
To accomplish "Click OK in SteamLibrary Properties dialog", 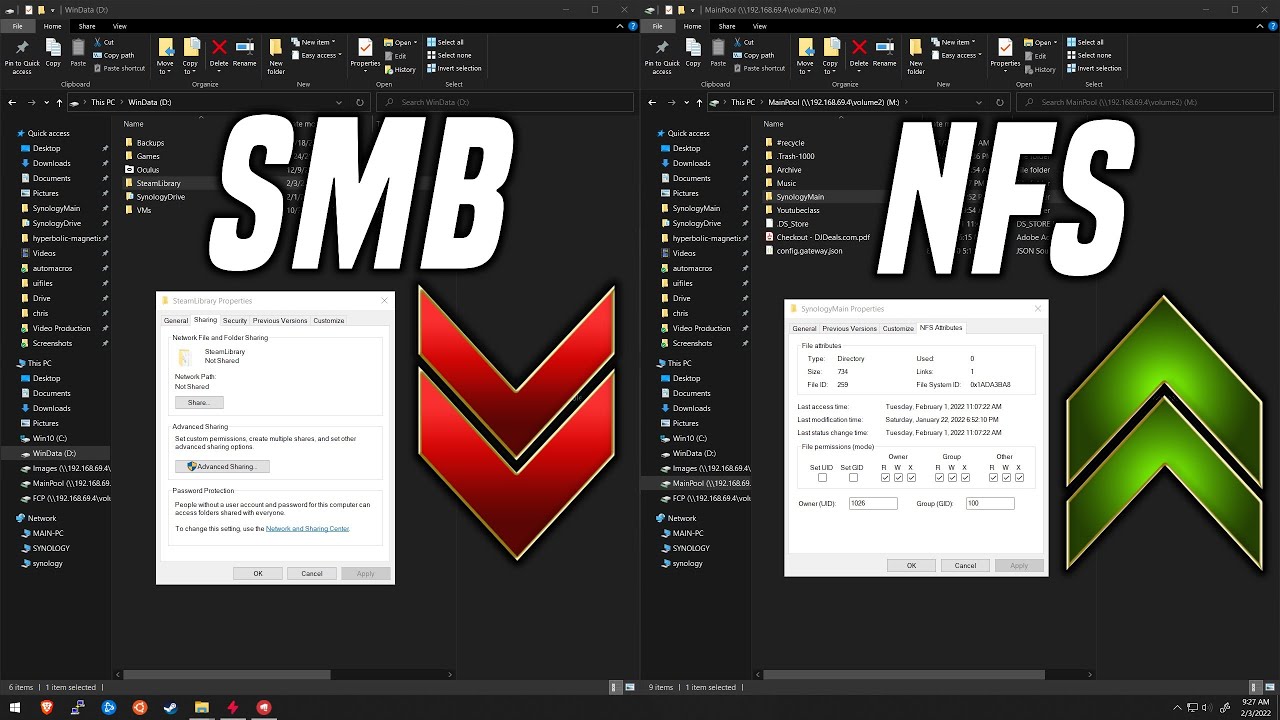I will coord(258,573).
